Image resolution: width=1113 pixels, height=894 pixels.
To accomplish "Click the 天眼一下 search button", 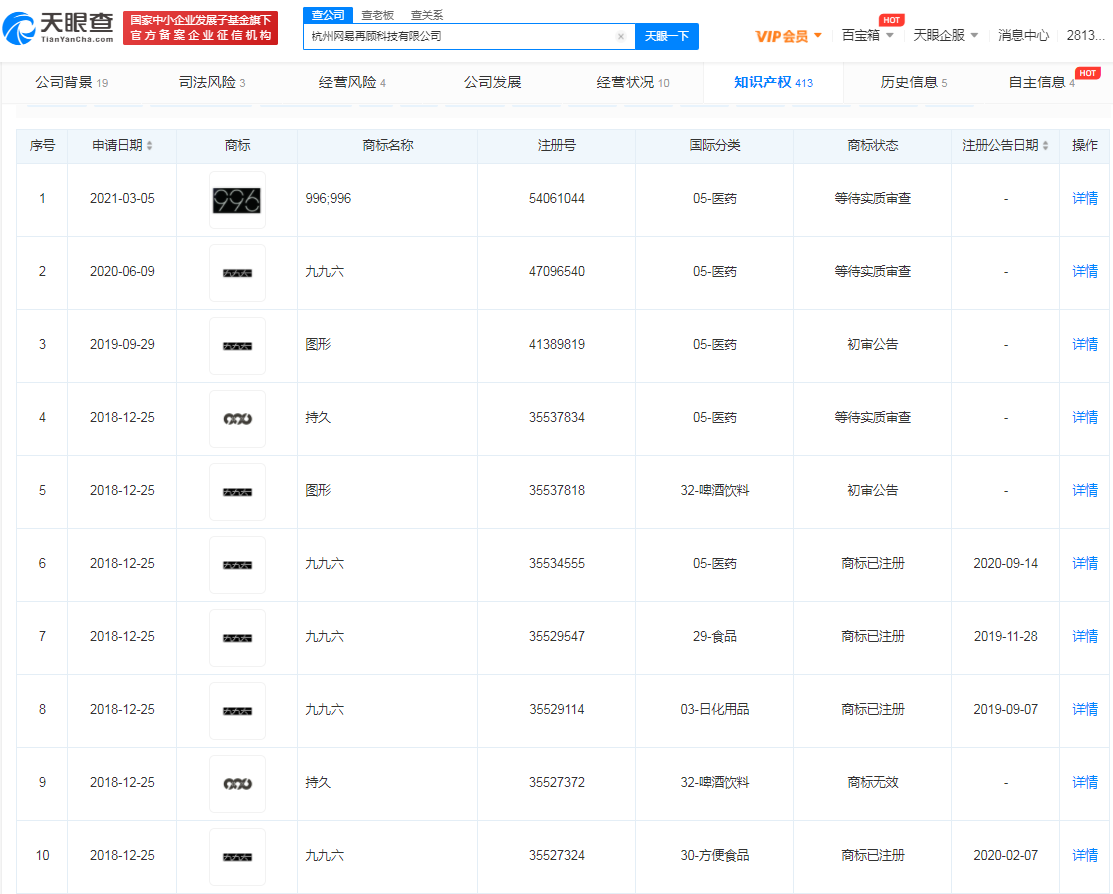I will pos(667,35).
